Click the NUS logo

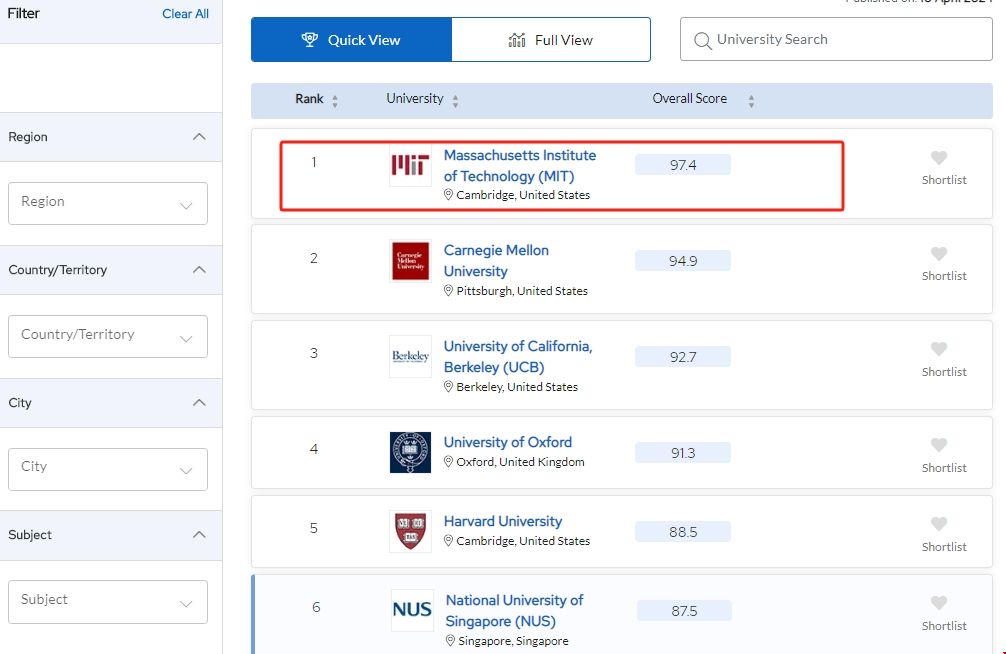pyautogui.click(x=412, y=610)
